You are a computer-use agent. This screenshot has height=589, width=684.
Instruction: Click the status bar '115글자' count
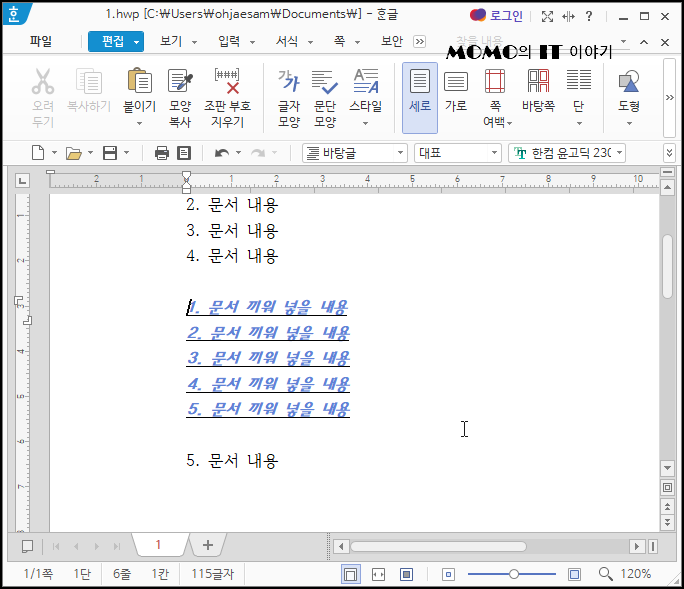pos(212,574)
